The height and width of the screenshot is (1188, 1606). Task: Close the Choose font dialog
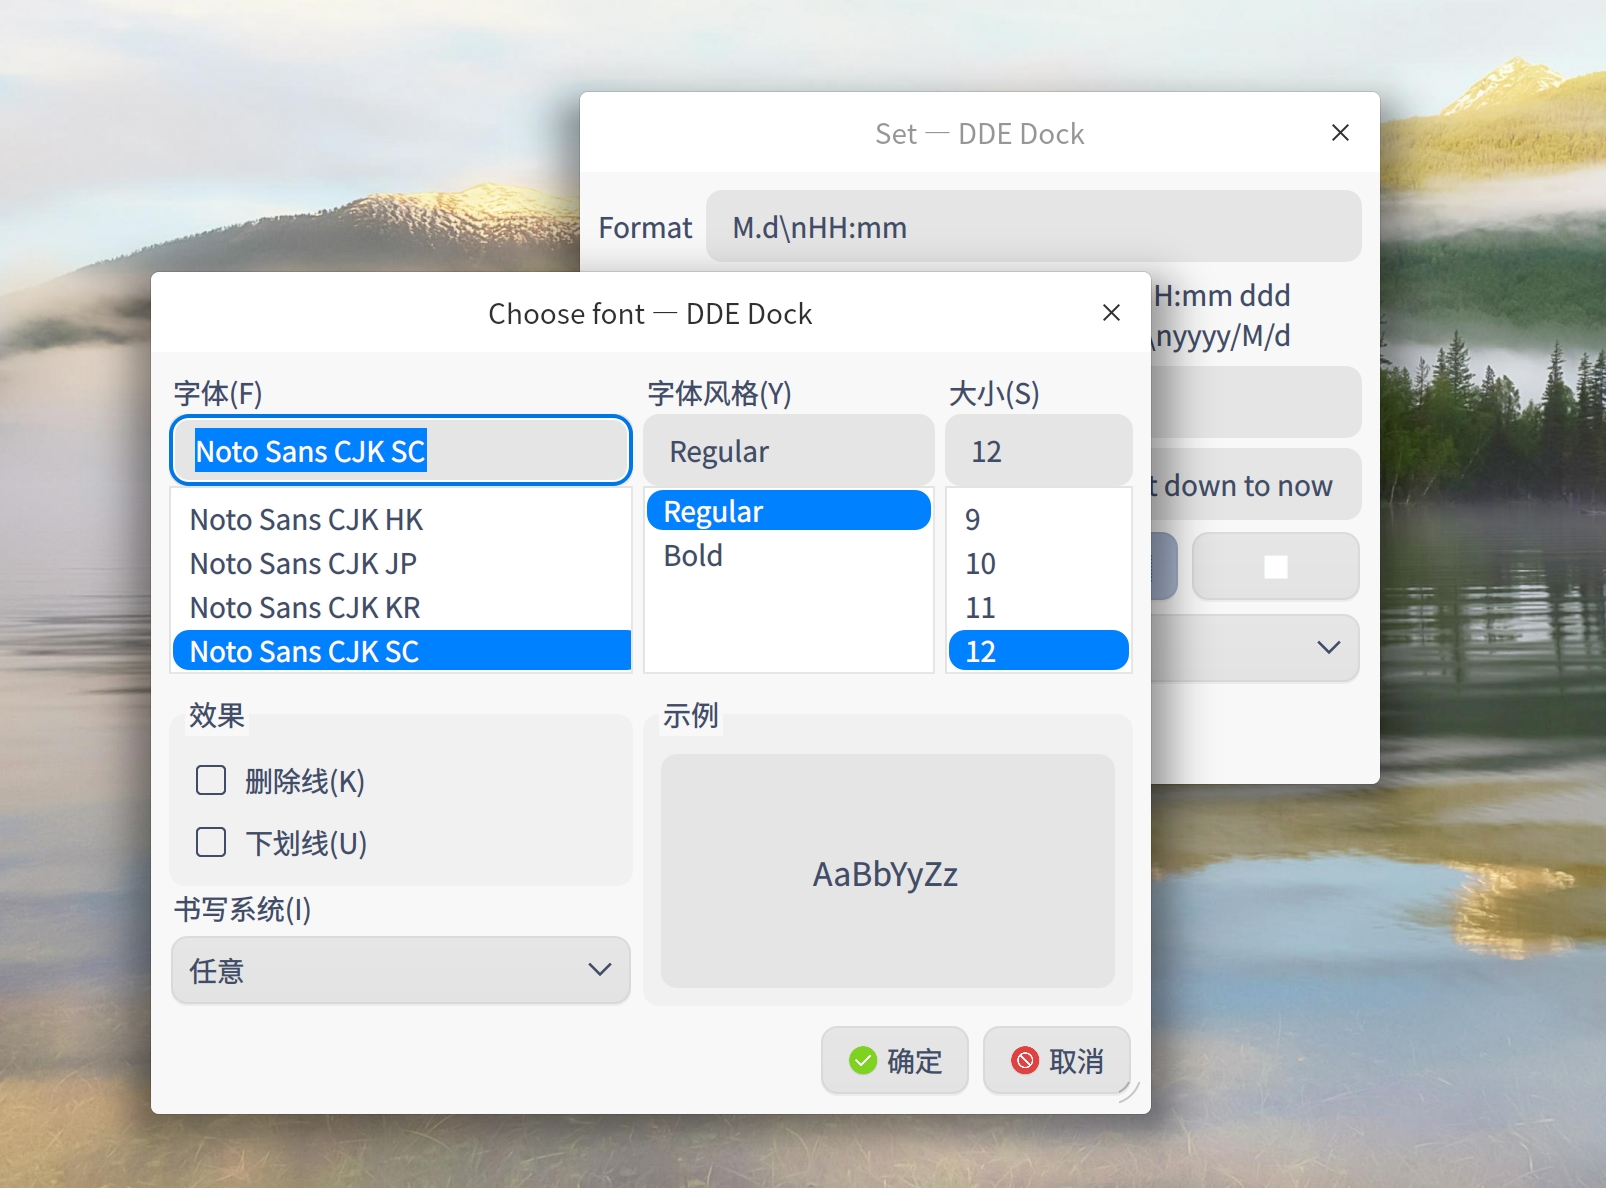point(1110,313)
